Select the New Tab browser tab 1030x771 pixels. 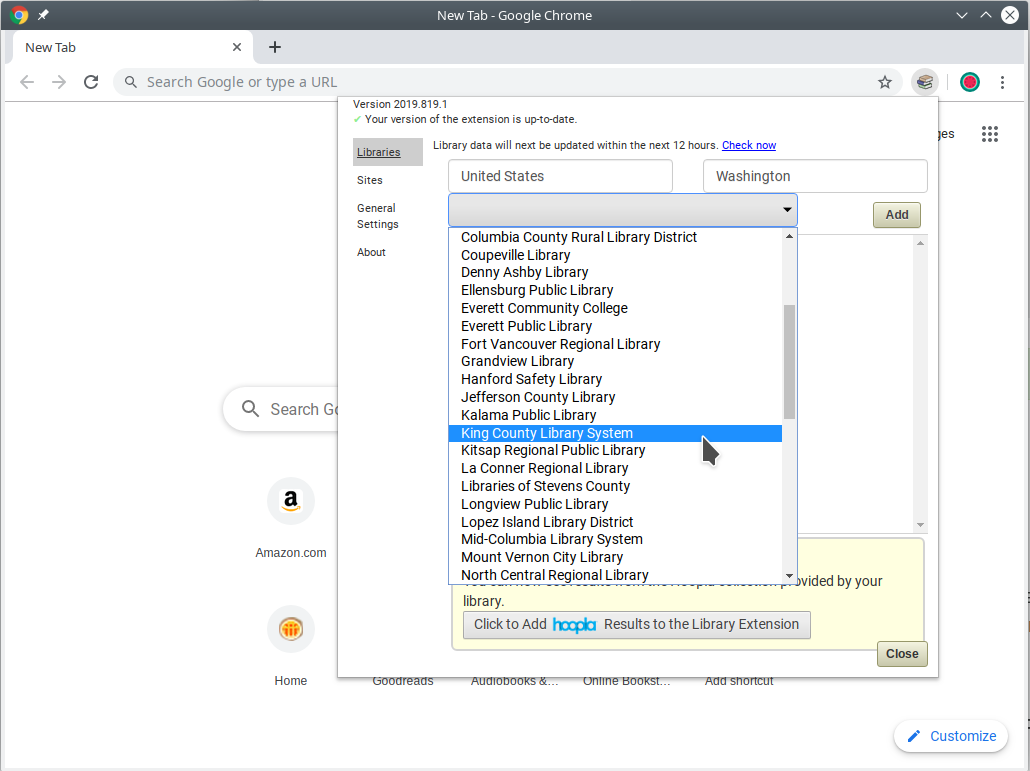[131, 47]
